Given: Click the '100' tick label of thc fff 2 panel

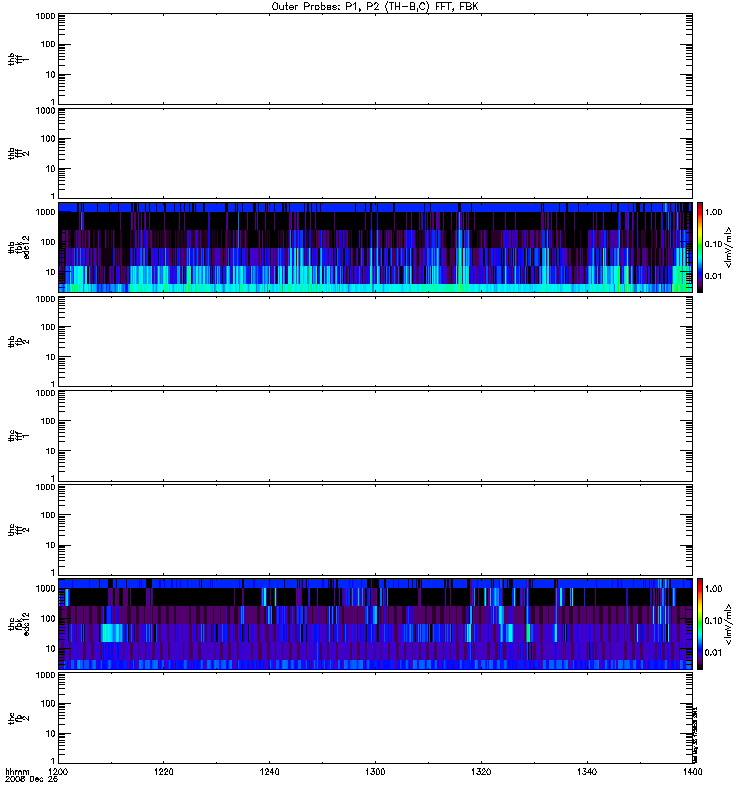Looking at the screenshot, I should pyautogui.click(x=48, y=515).
